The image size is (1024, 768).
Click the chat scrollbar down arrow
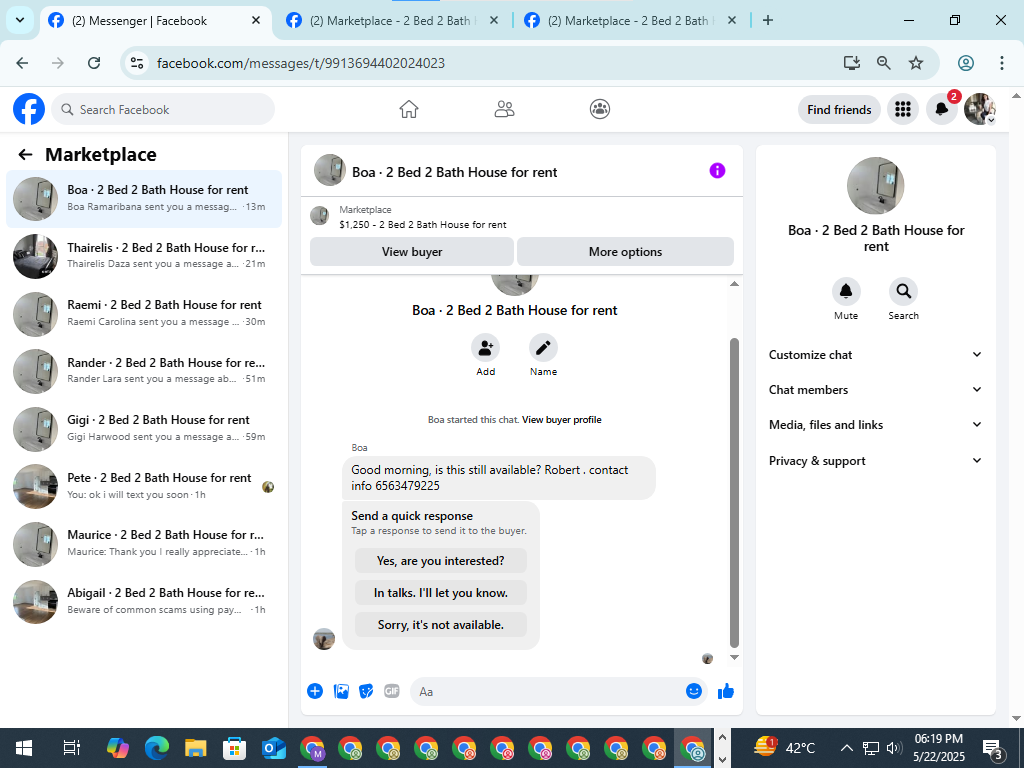(x=734, y=657)
